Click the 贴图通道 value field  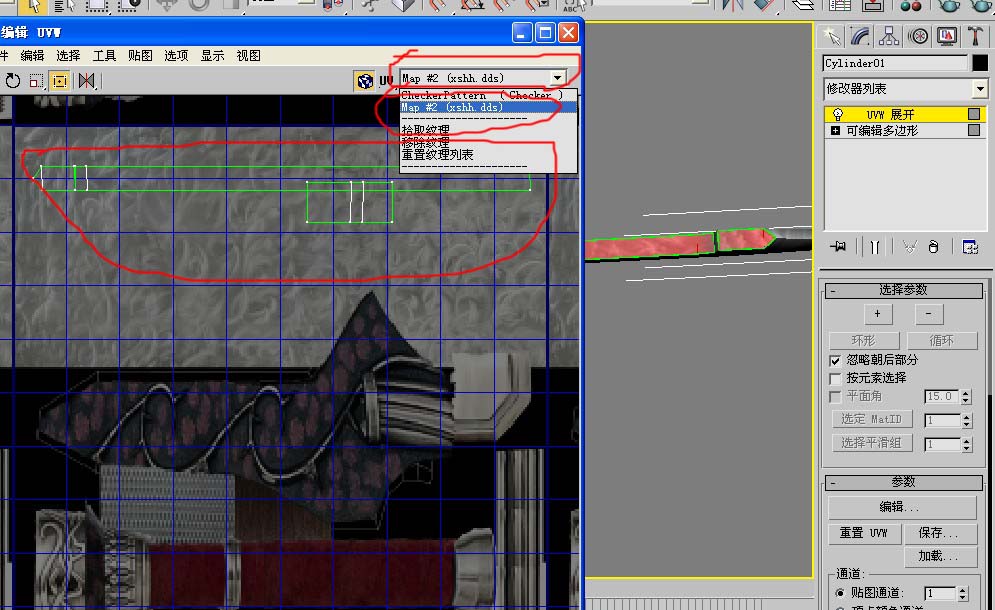click(x=940, y=593)
